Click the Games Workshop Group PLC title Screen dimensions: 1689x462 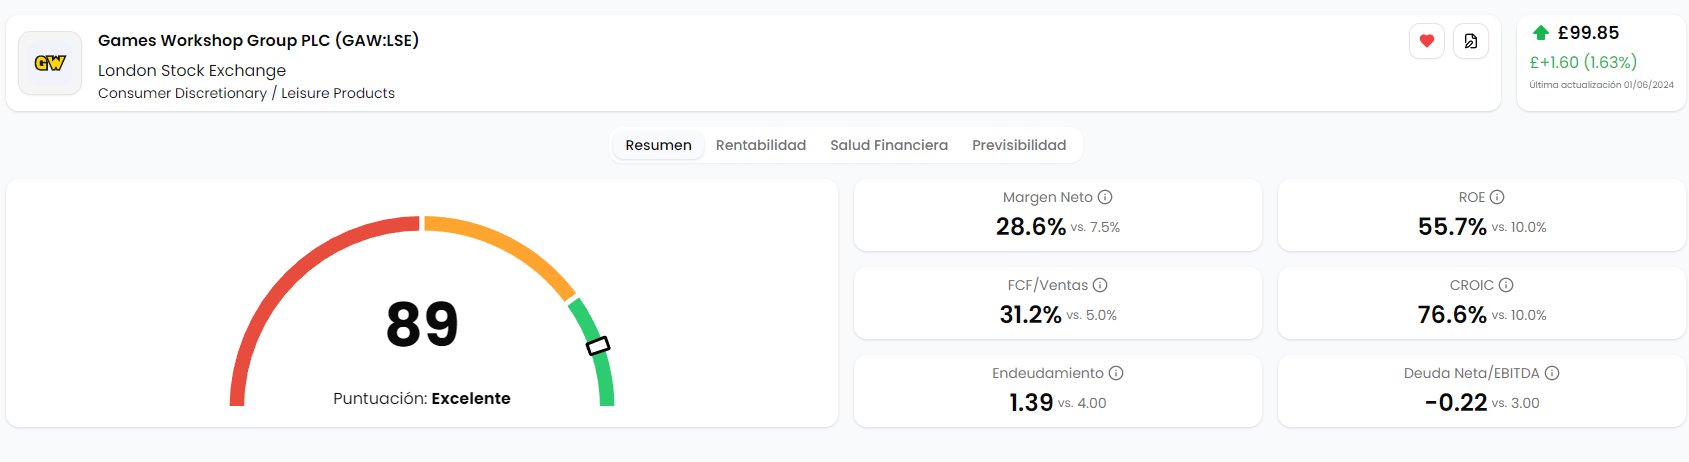coord(258,40)
